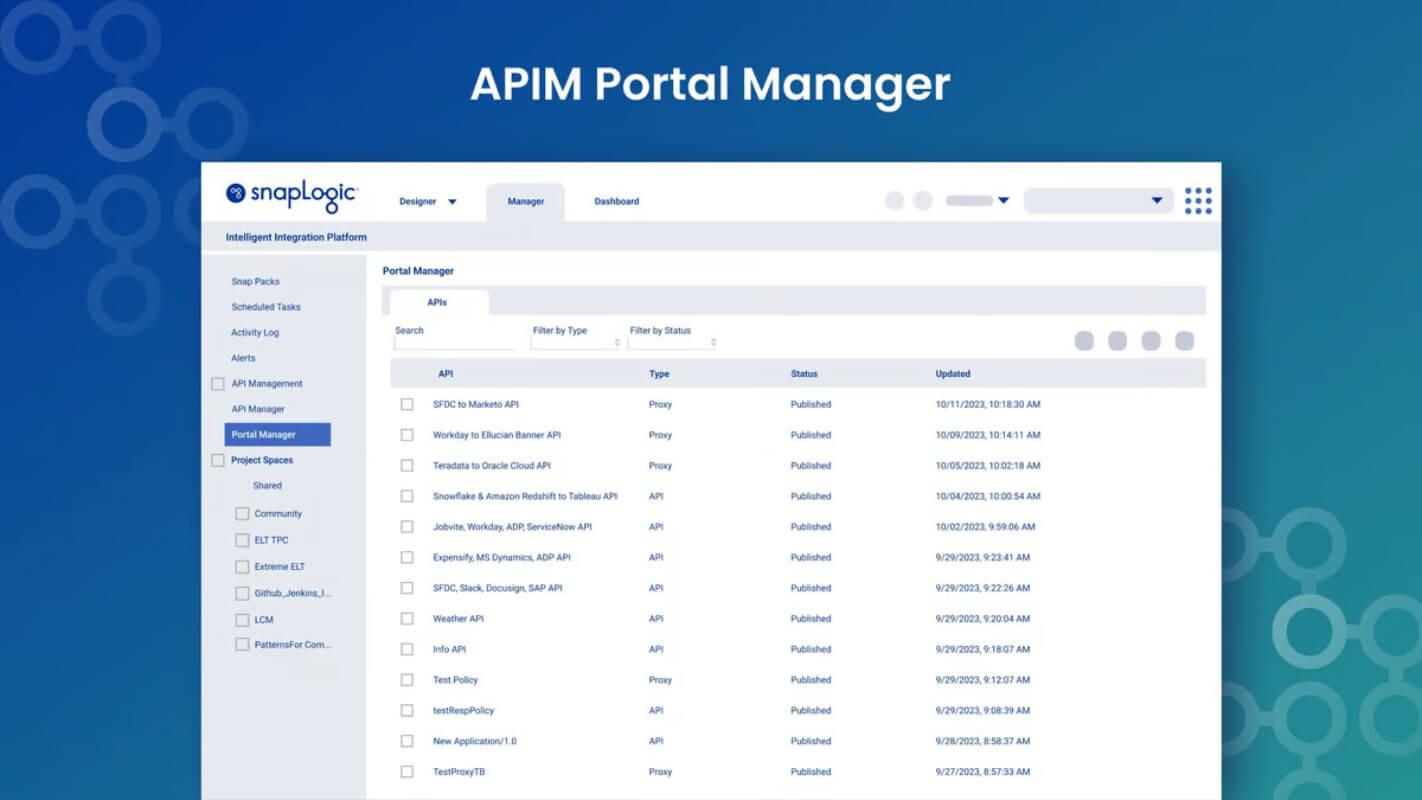Click the Intelligent Integration Platform label

point(296,238)
